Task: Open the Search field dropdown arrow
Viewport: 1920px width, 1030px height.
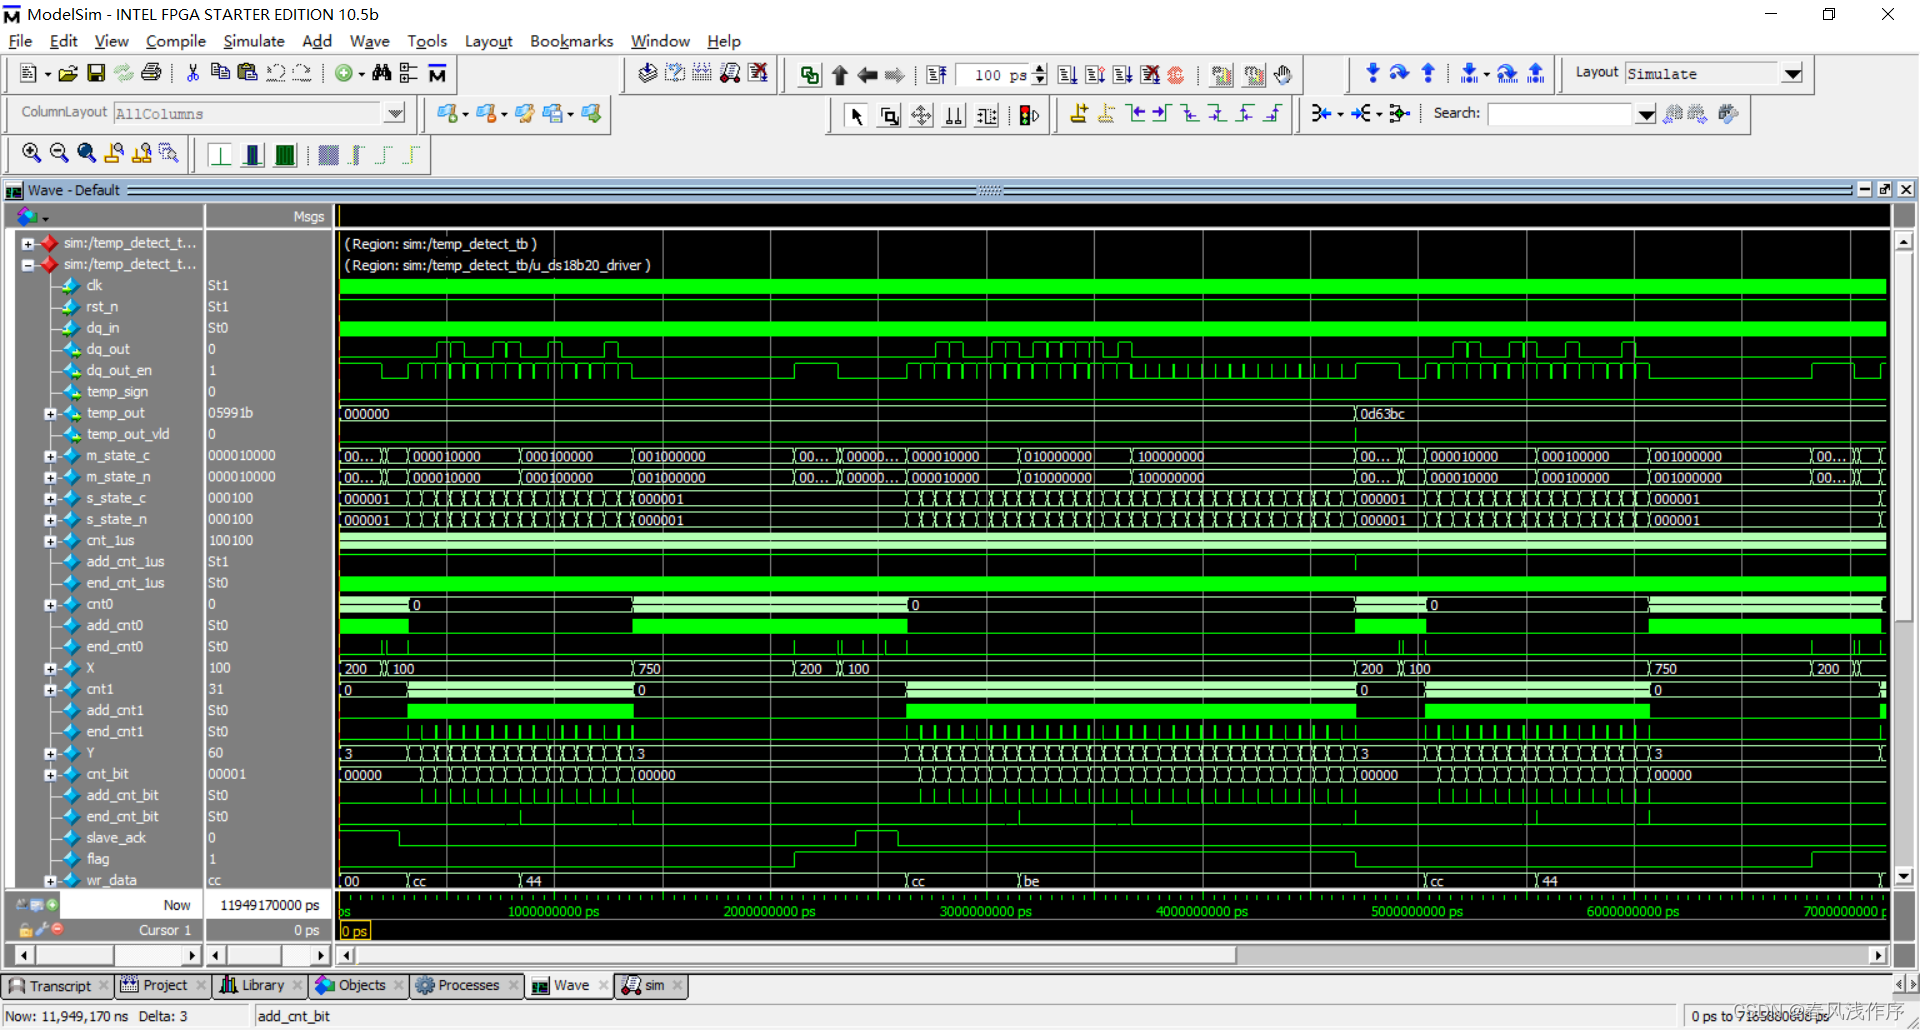Action: 1646,114
